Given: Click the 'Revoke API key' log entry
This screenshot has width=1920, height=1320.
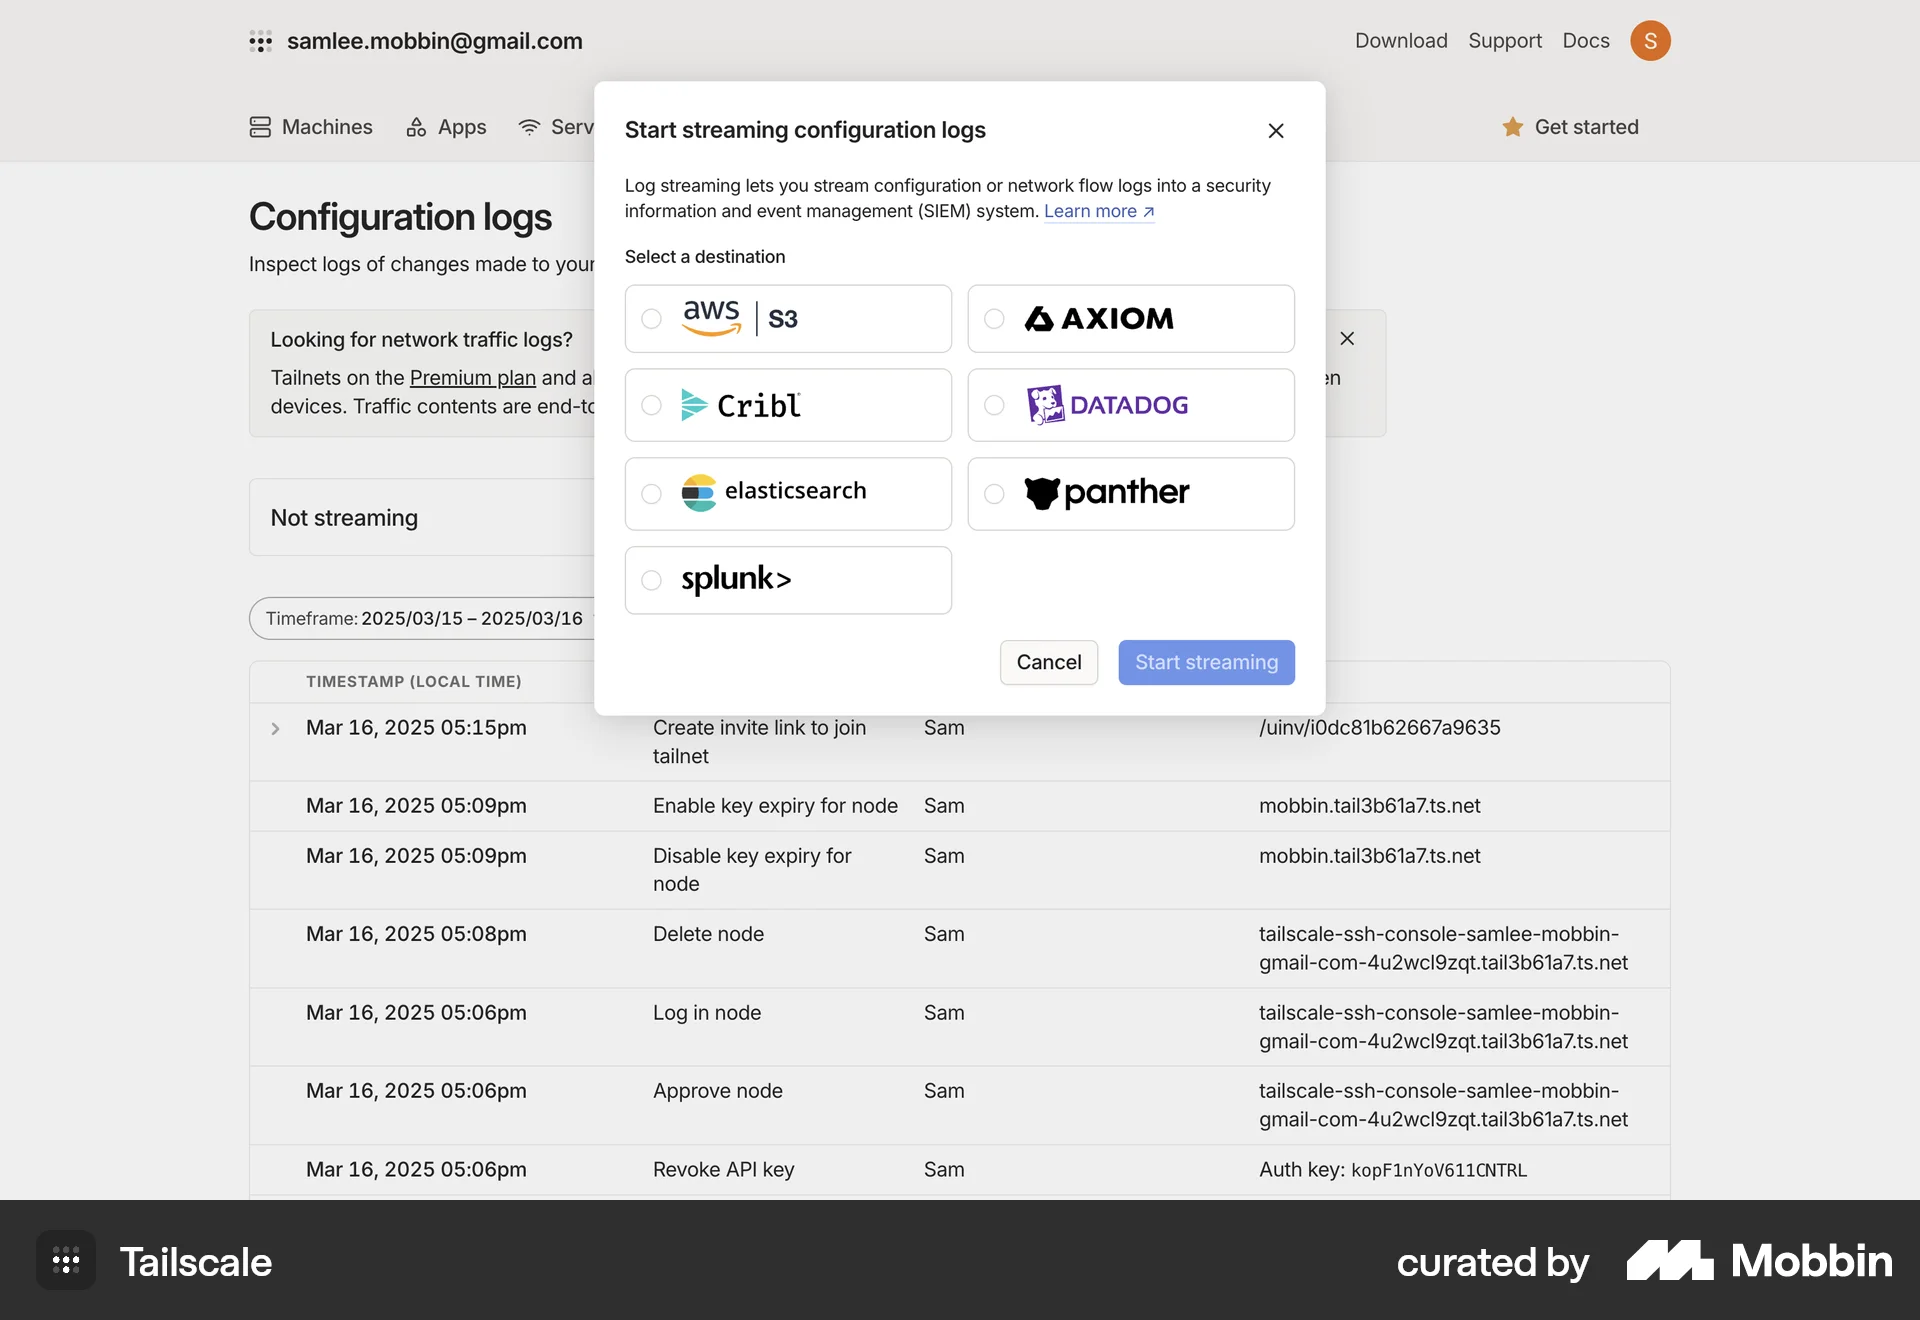Looking at the screenshot, I should pyautogui.click(x=723, y=1170).
